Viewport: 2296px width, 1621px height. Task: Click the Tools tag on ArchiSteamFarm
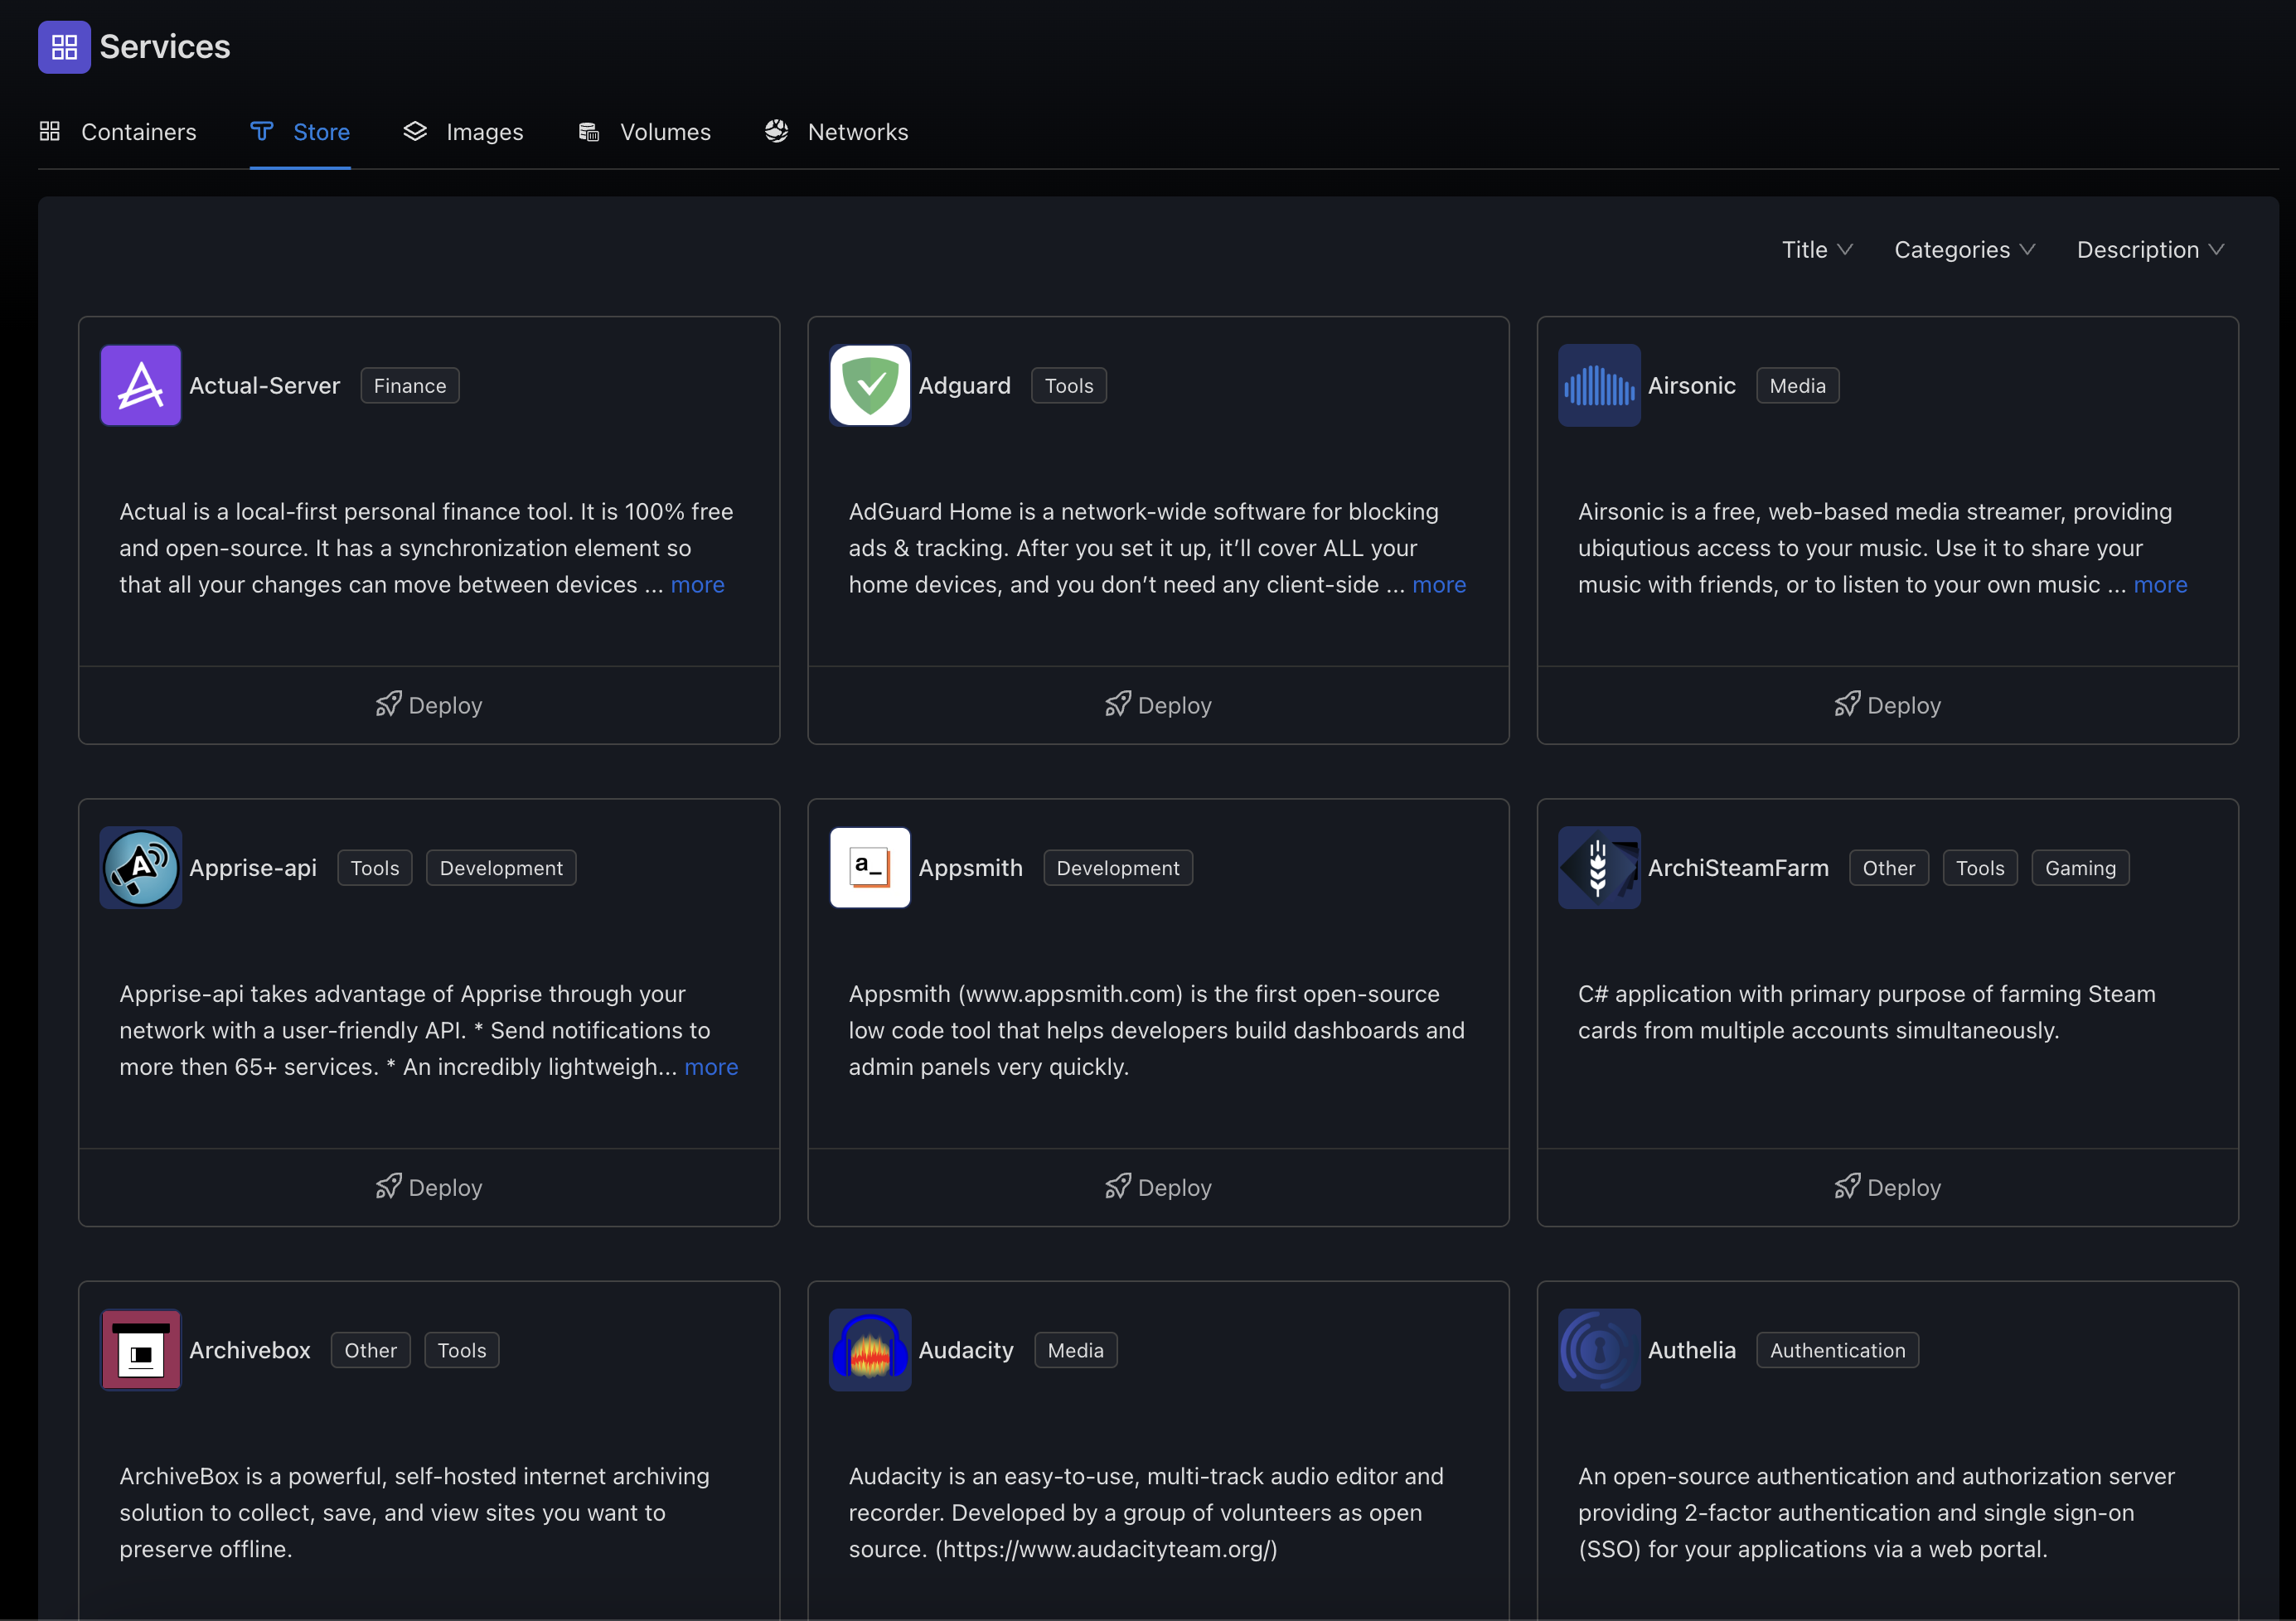click(x=1980, y=868)
